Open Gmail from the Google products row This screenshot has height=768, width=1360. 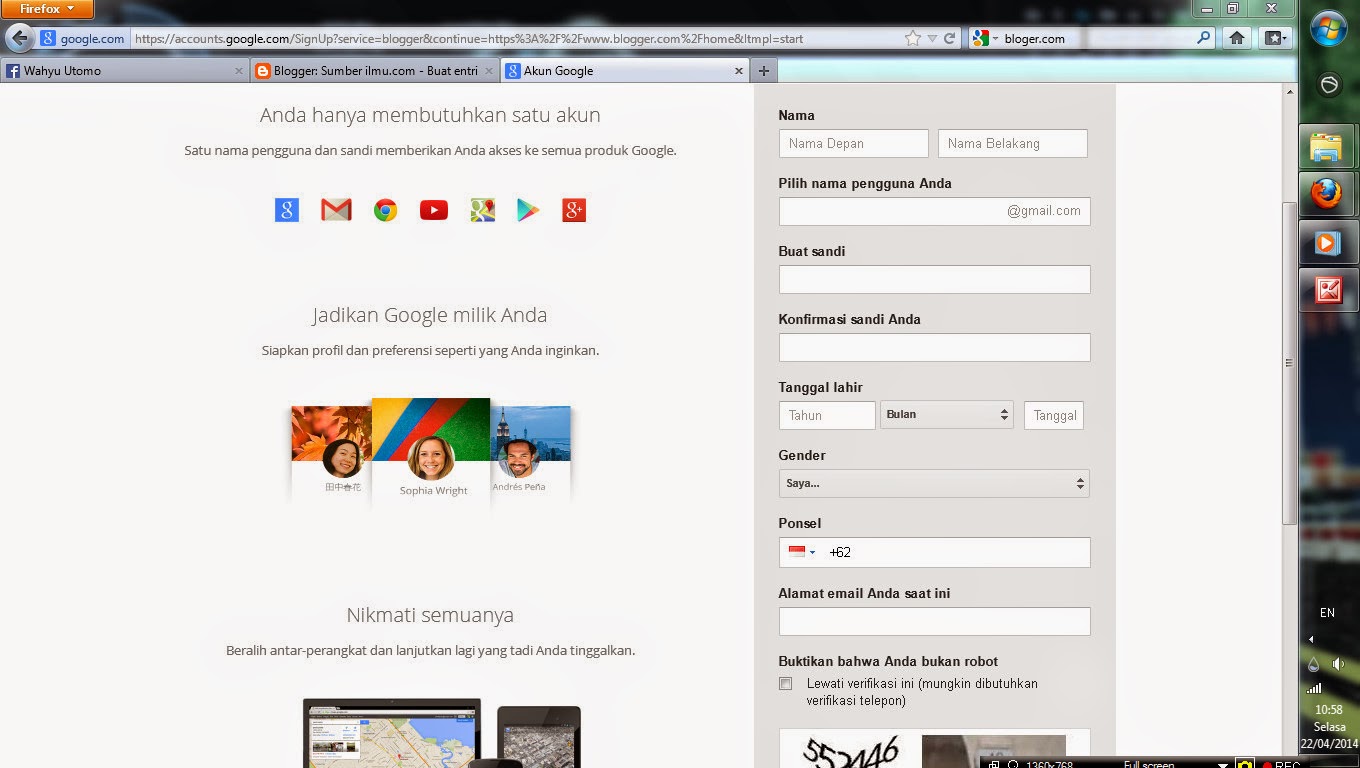(335, 210)
